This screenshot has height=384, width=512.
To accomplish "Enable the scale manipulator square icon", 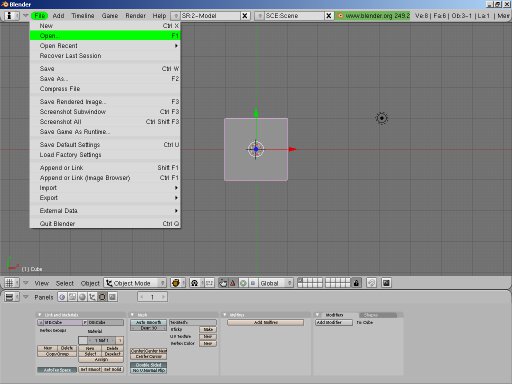I will [x=253, y=283].
